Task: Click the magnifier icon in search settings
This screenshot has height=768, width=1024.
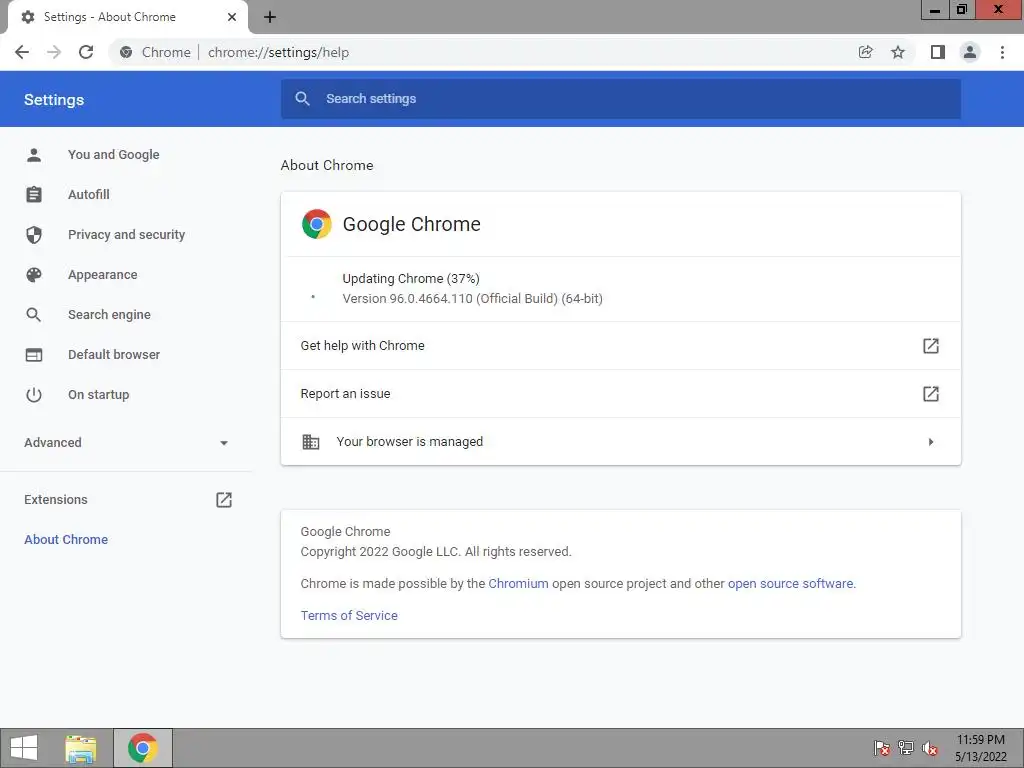Action: [302, 99]
